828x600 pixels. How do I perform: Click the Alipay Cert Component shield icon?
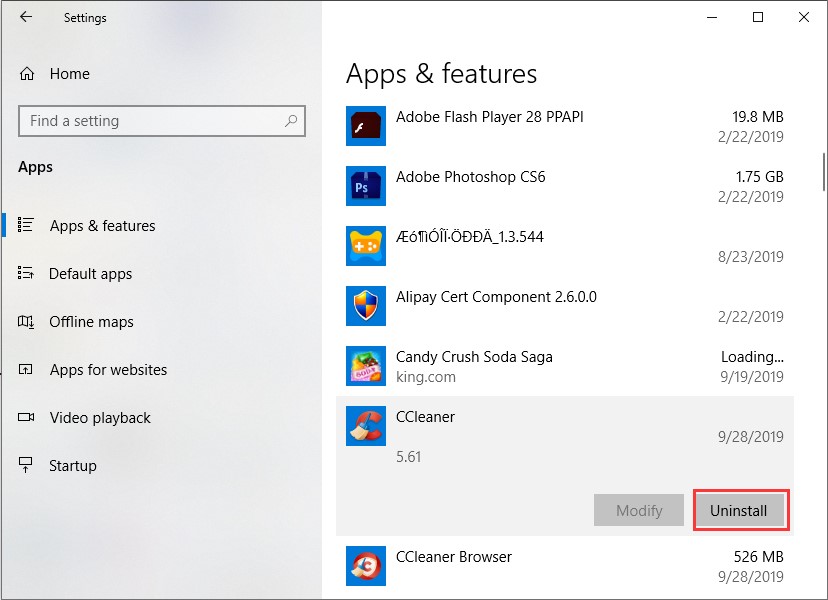tap(366, 306)
